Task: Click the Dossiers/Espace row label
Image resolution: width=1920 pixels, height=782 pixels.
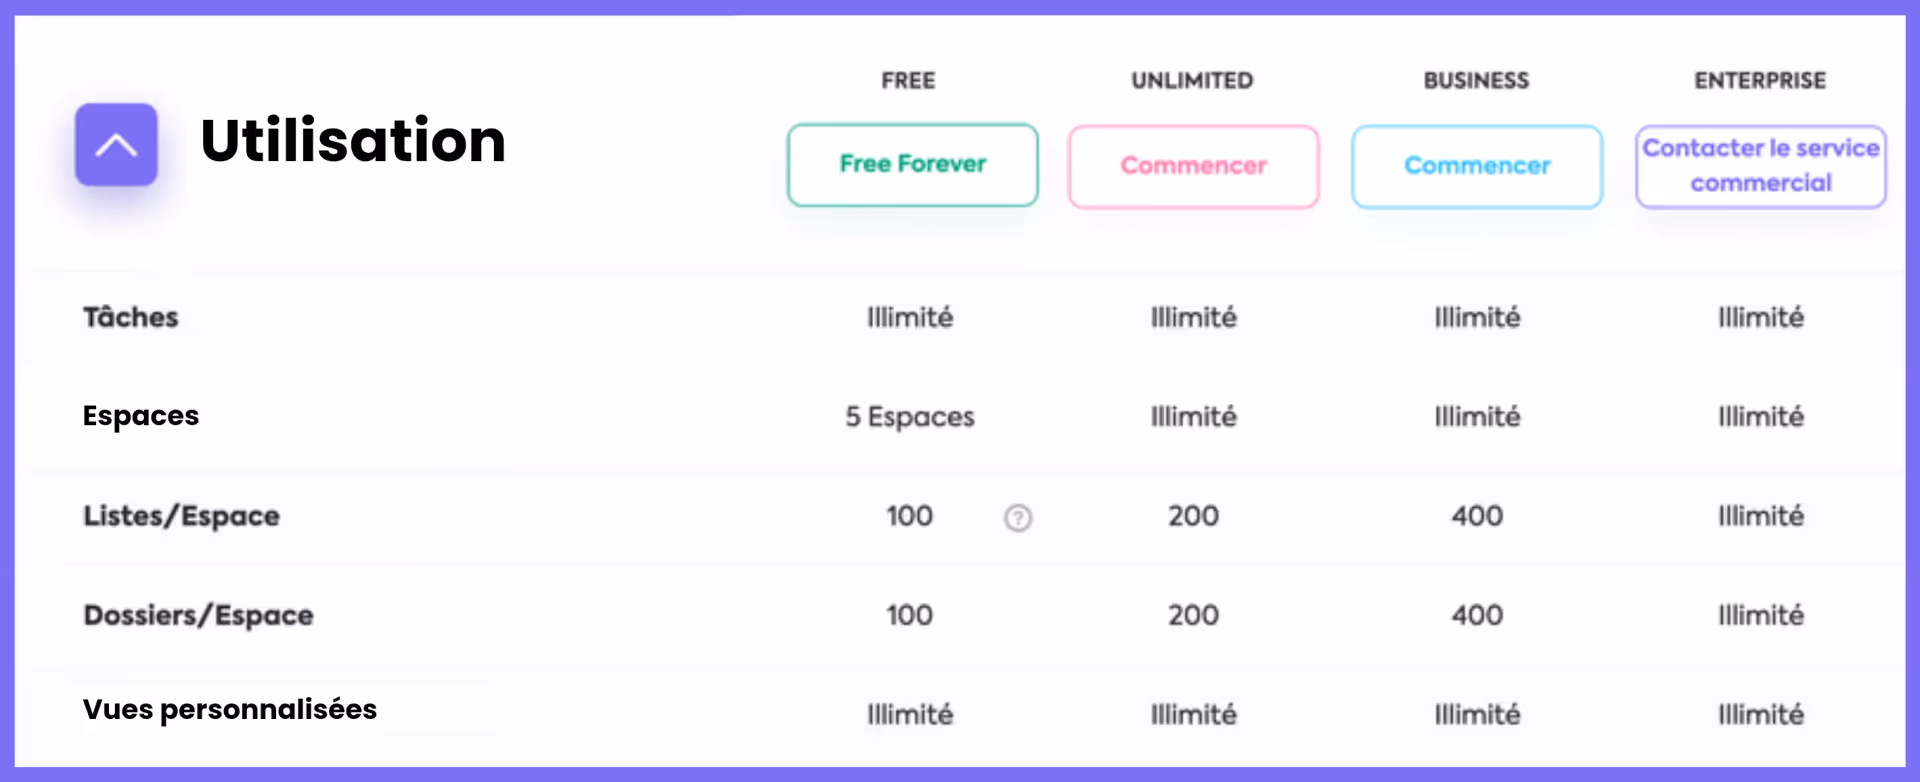Action: pos(198,615)
